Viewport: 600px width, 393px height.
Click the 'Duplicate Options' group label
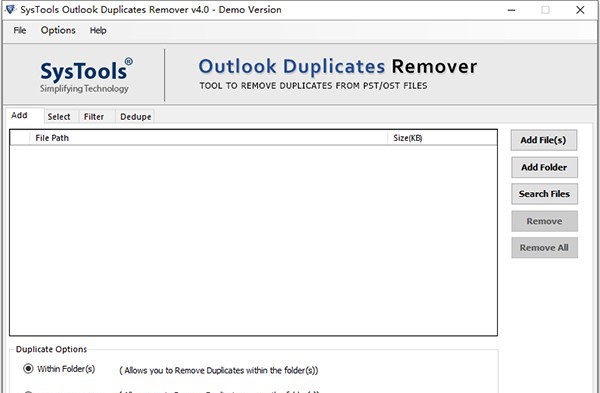(51, 349)
